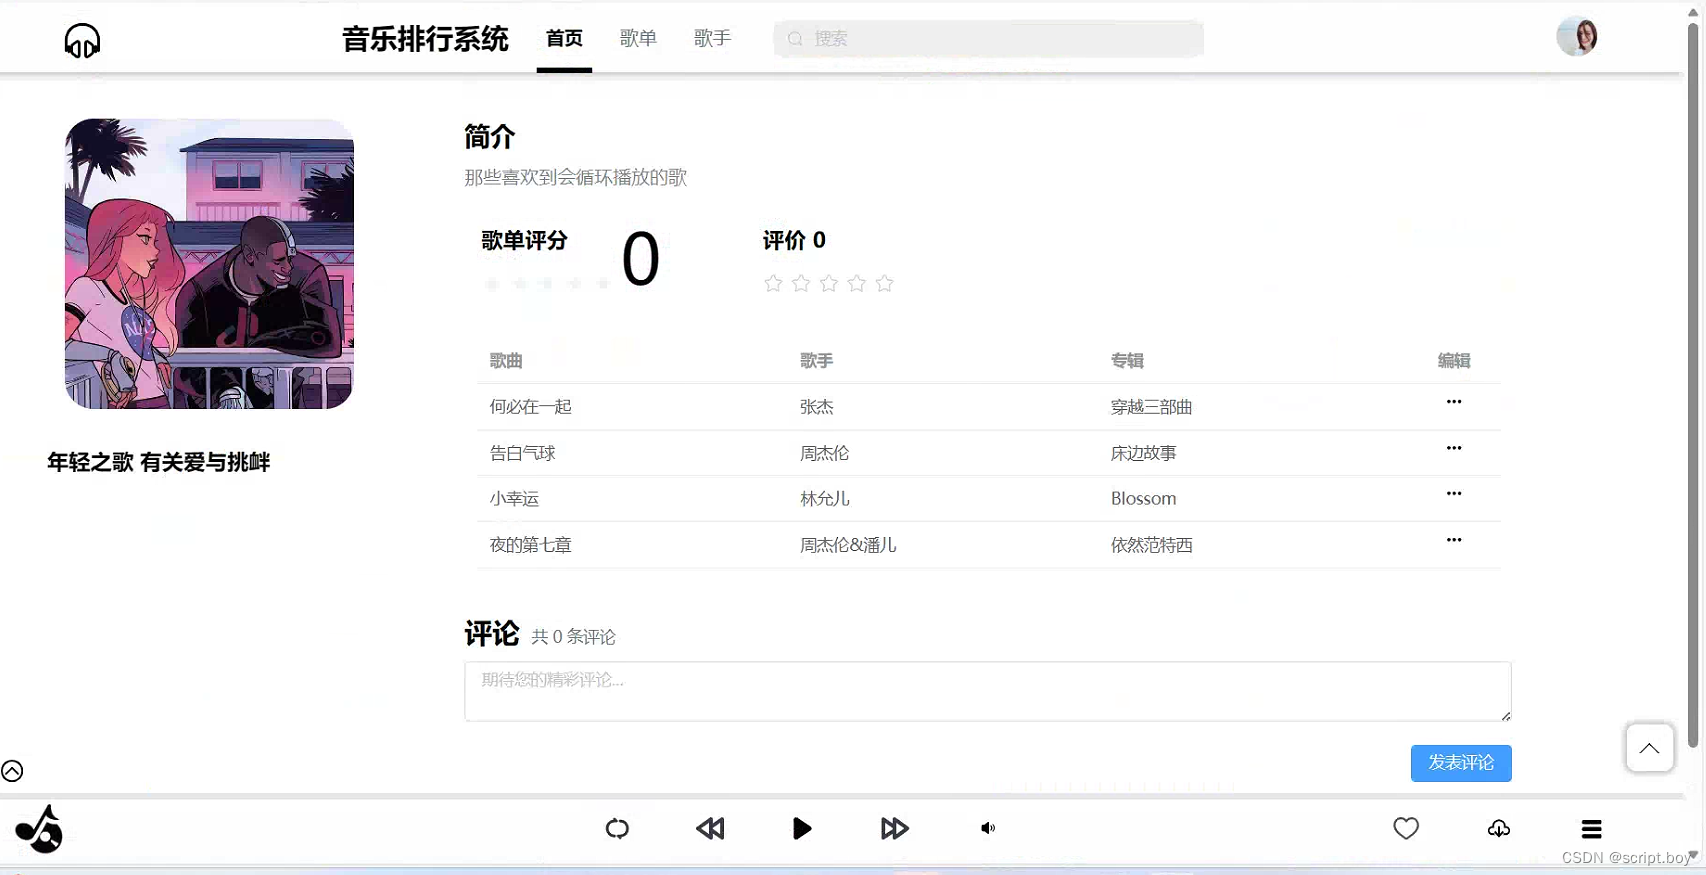Click artist 周杰伦&潘儿

pos(848,545)
